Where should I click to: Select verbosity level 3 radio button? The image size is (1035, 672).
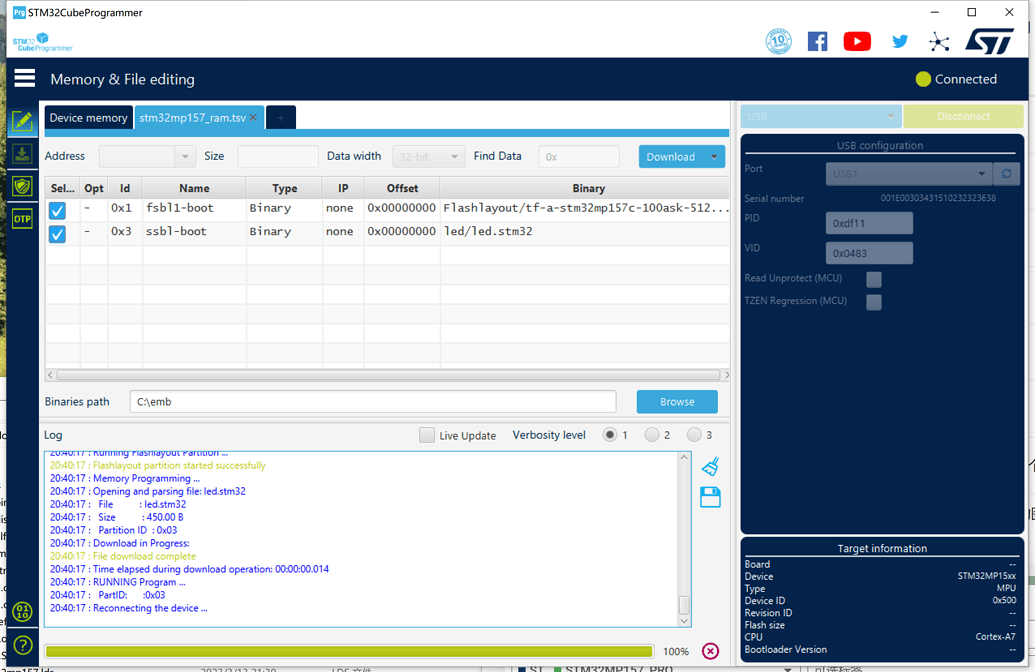pyautogui.click(x=694, y=435)
